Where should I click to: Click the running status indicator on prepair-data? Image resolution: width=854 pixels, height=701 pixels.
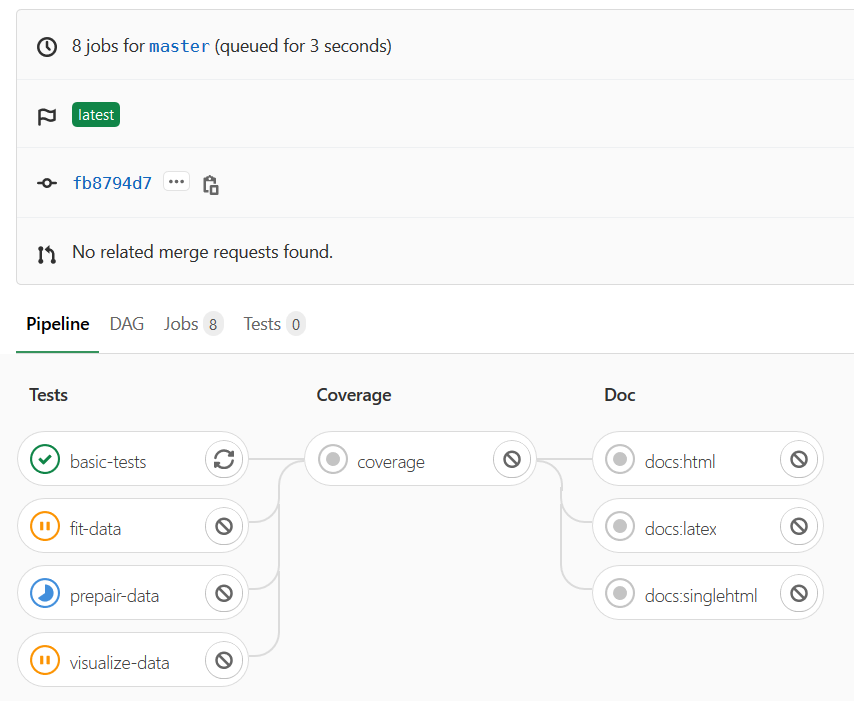44,593
